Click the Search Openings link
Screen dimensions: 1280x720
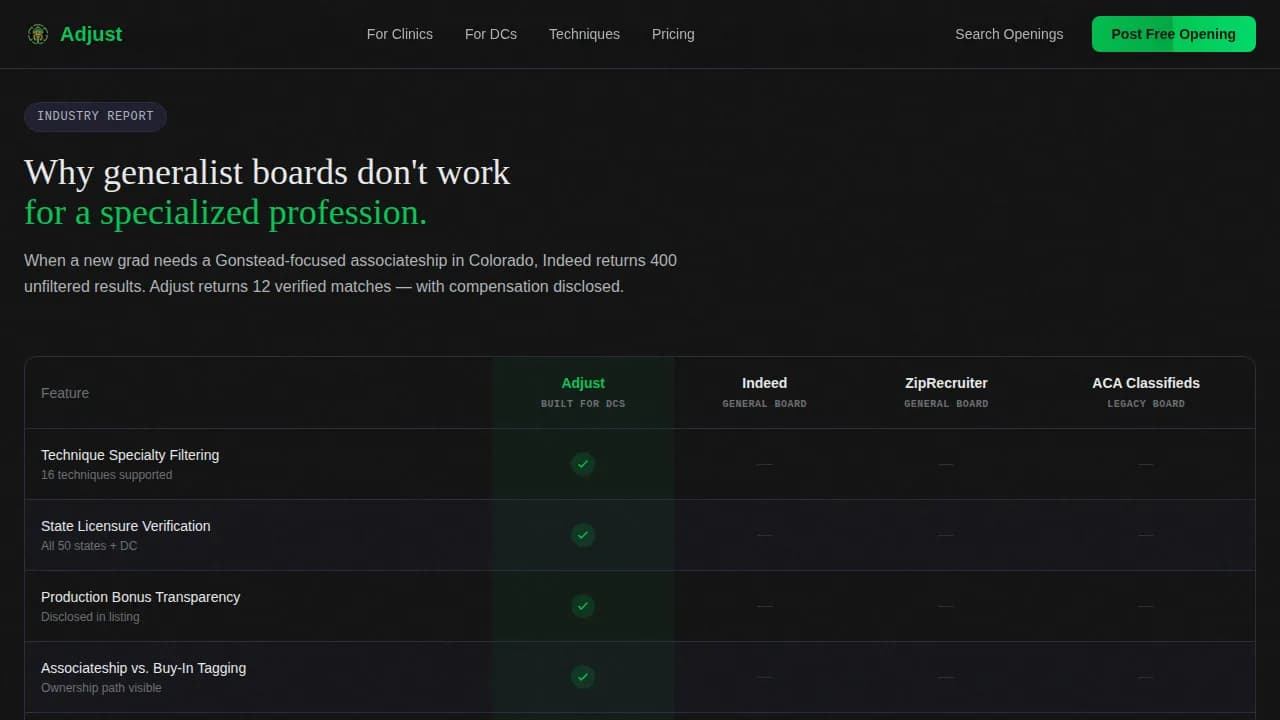click(x=1008, y=34)
